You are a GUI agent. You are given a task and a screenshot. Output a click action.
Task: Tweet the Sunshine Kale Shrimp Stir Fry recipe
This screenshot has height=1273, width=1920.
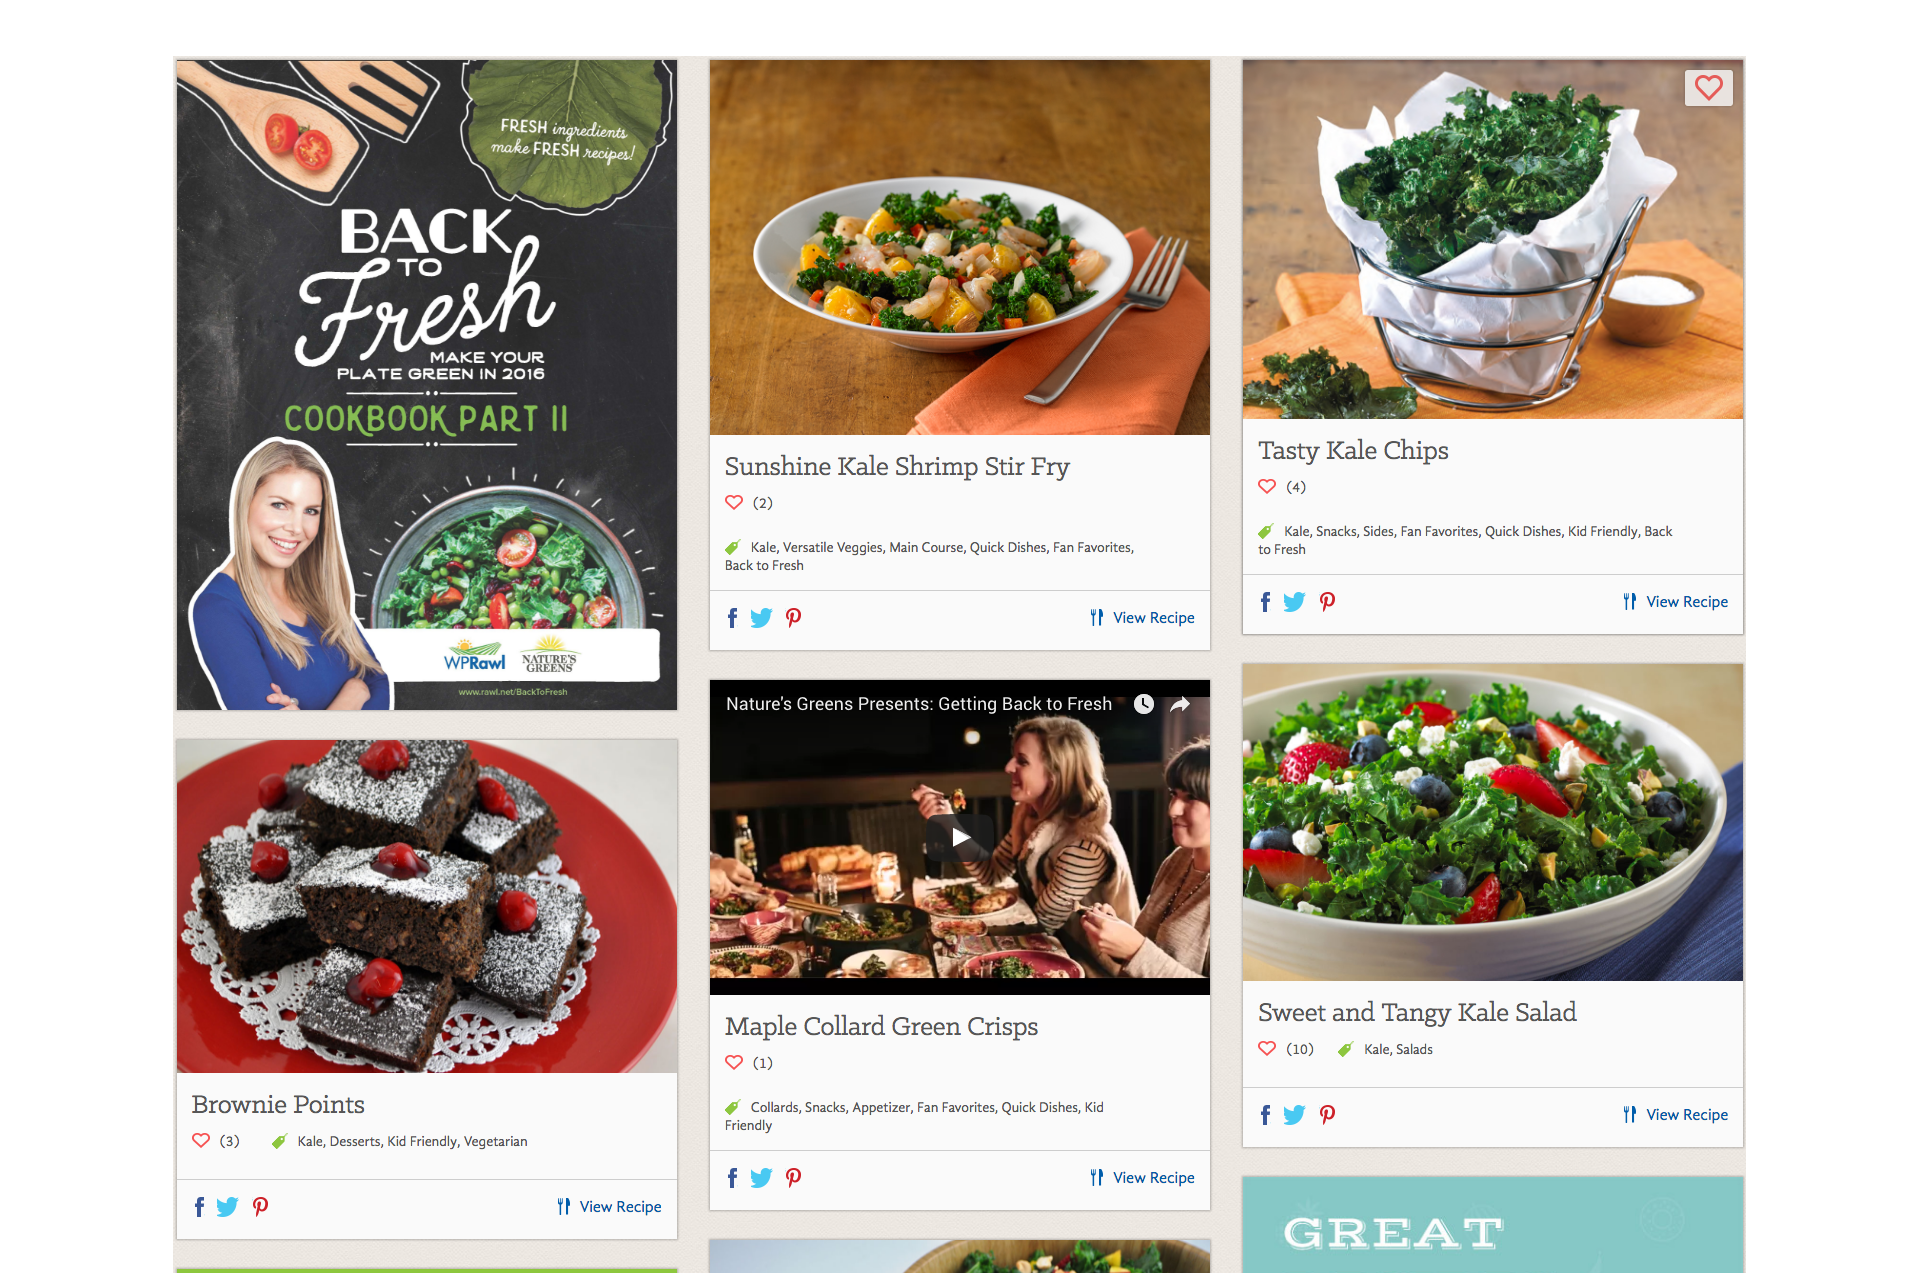point(761,618)
